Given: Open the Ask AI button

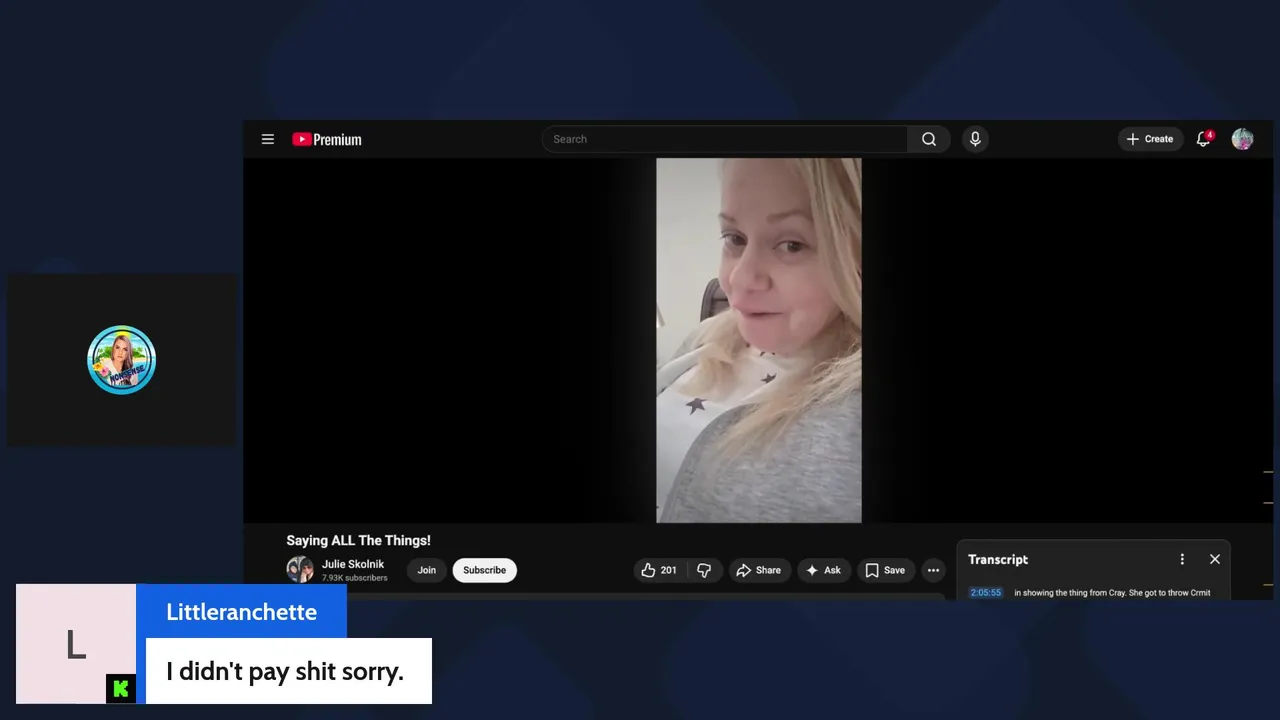Looking at the screenshot, I should pos(824,570).
